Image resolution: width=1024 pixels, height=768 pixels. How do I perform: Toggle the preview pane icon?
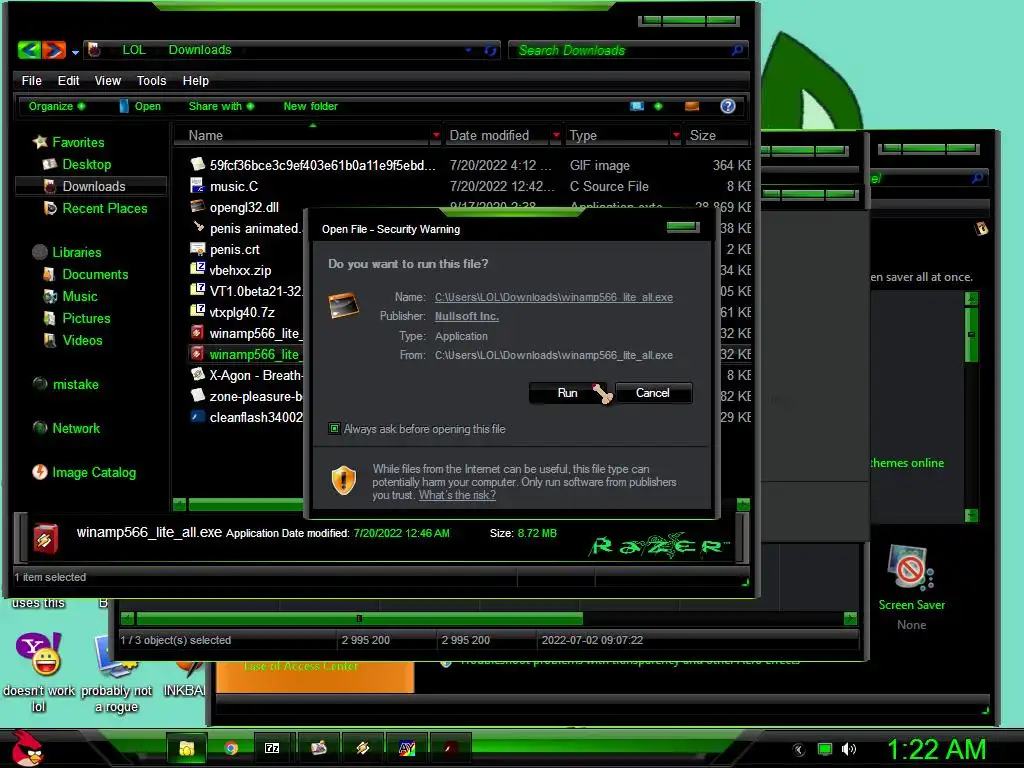coord(692,106)
